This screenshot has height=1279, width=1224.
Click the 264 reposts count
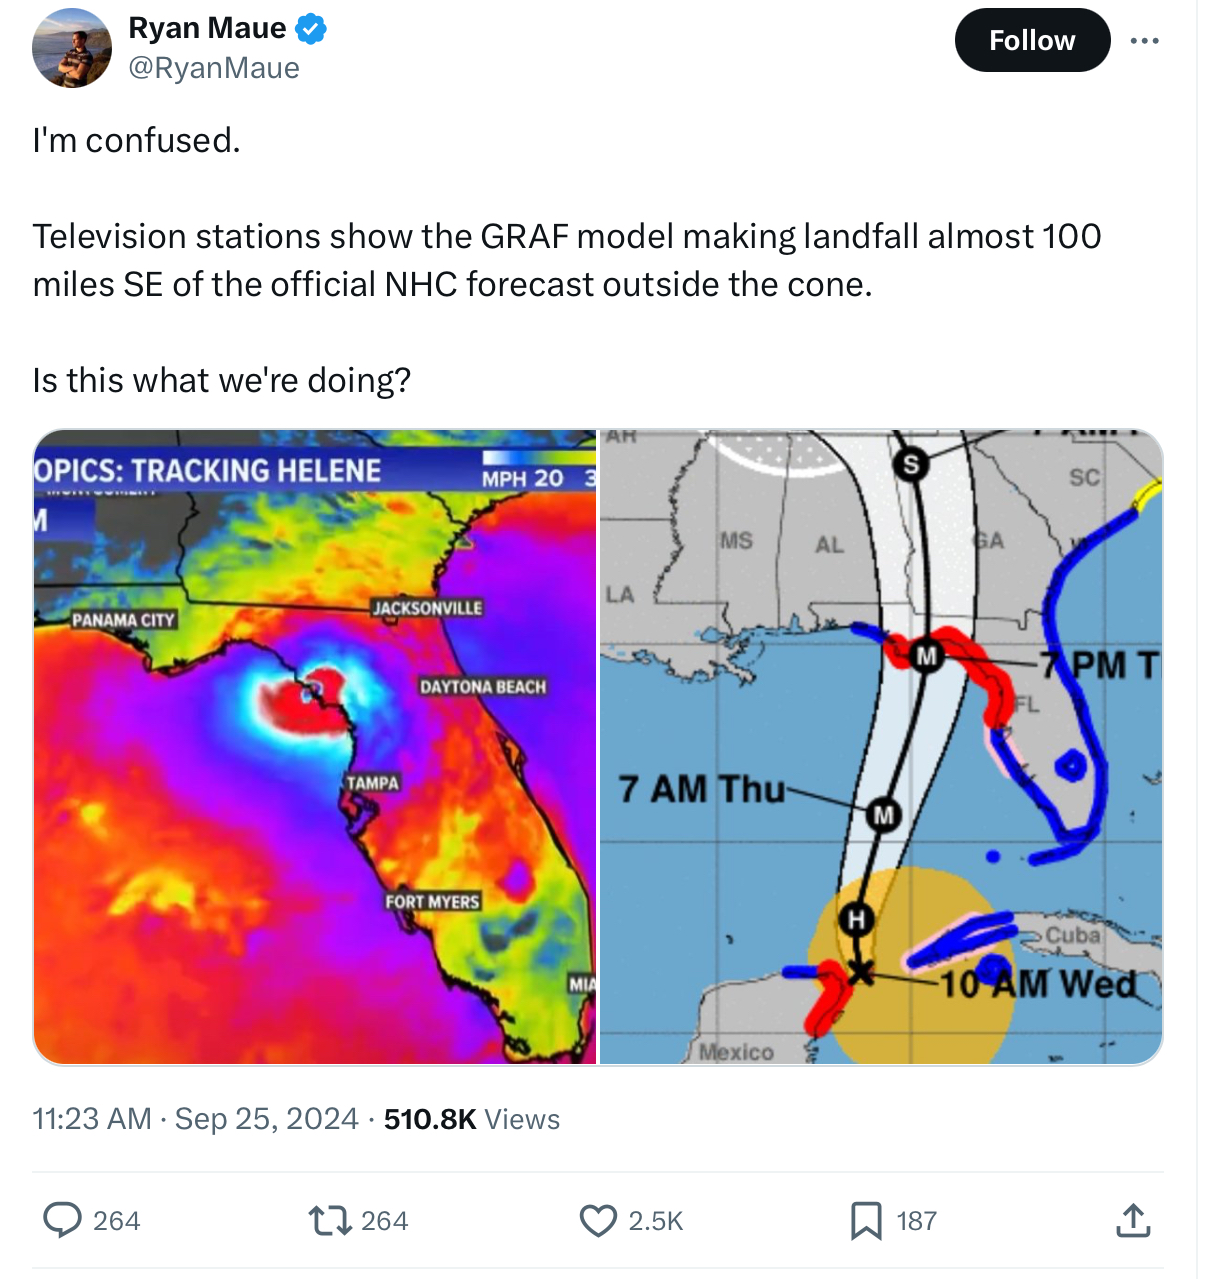click(x=384, y=1220)
